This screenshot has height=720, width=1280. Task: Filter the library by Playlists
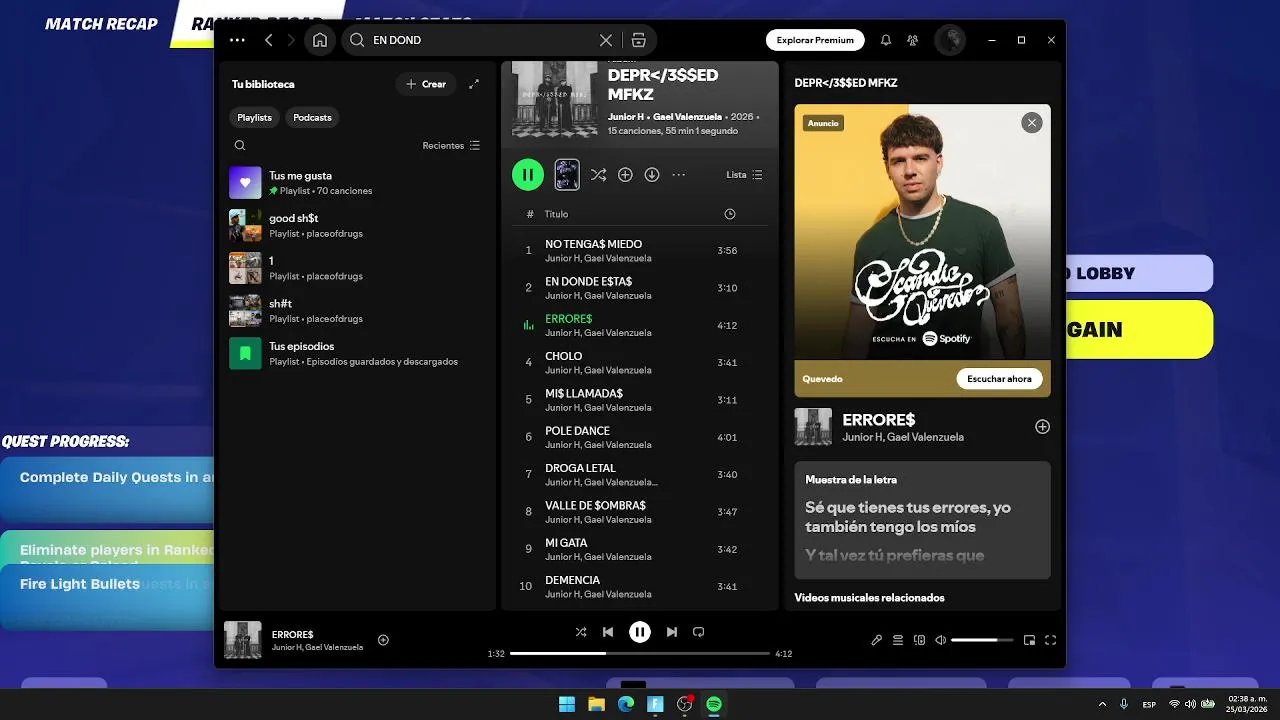254,117
